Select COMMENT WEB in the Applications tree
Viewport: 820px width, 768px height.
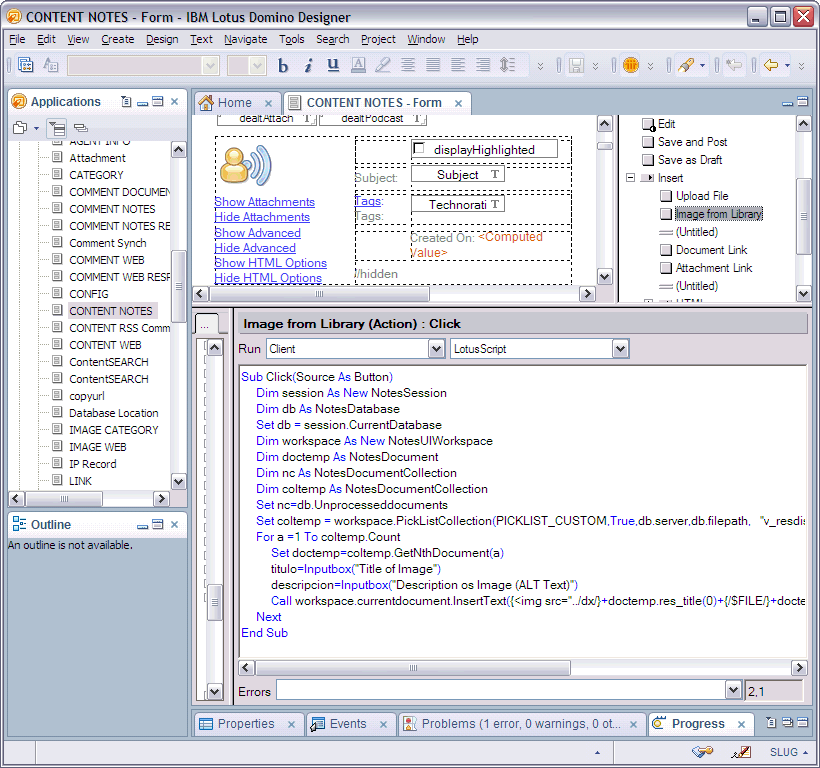coord(107,260)
